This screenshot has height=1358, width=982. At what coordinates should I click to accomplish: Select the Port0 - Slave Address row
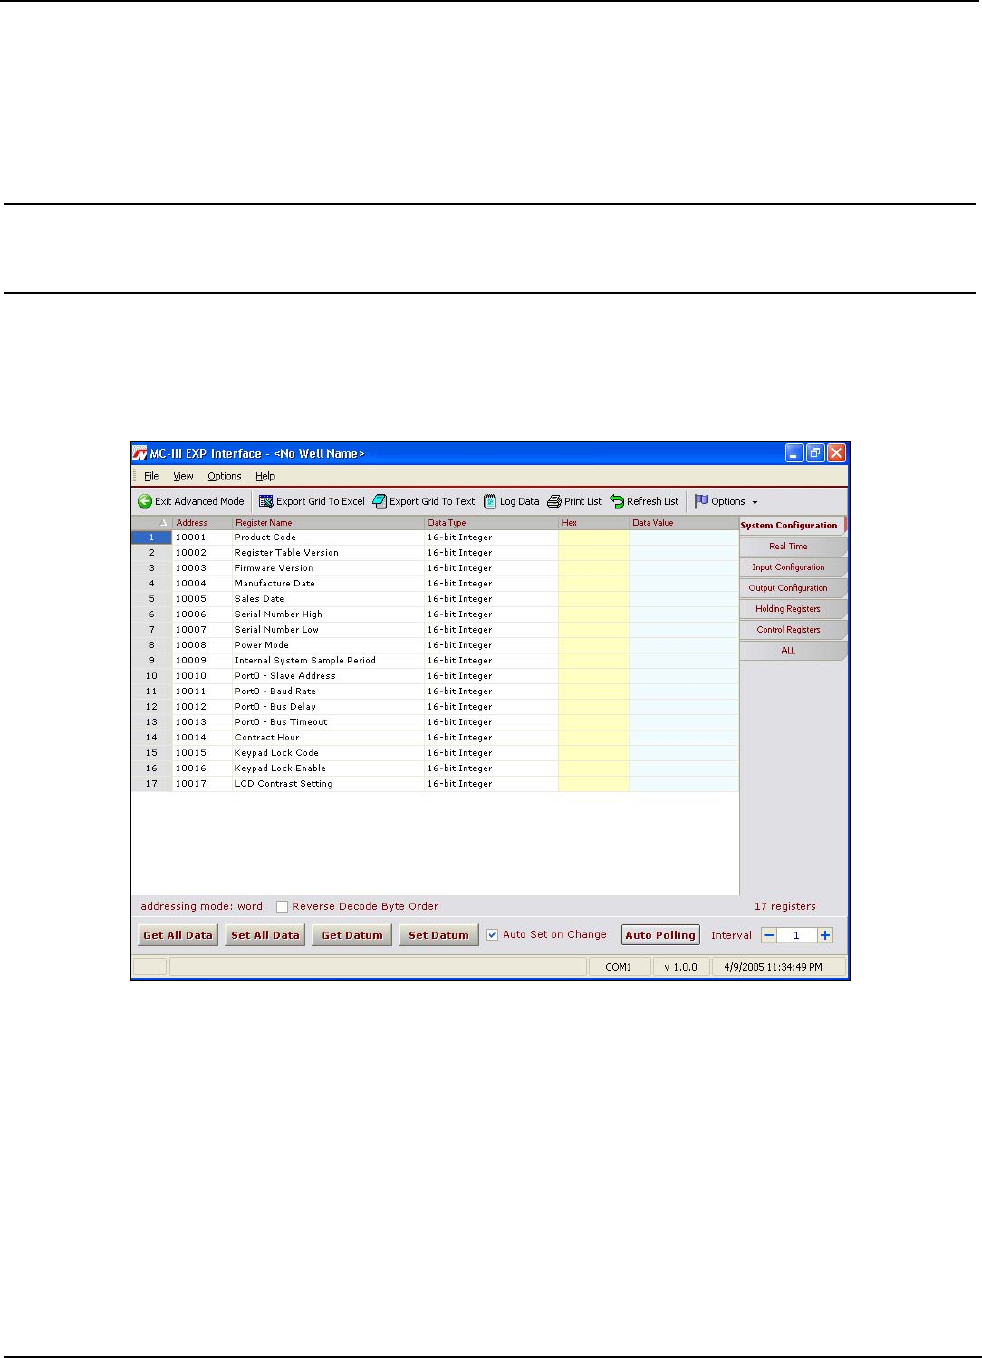435,676
